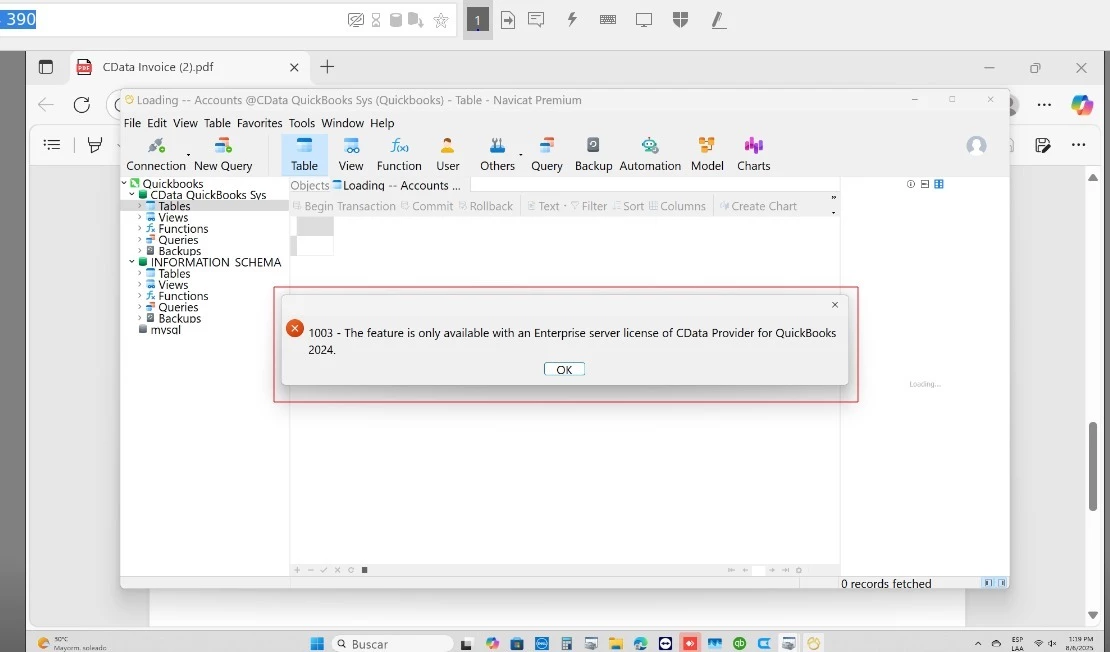
Task: Select monitor 1 in remote toolbar
Action: [478, 20]
